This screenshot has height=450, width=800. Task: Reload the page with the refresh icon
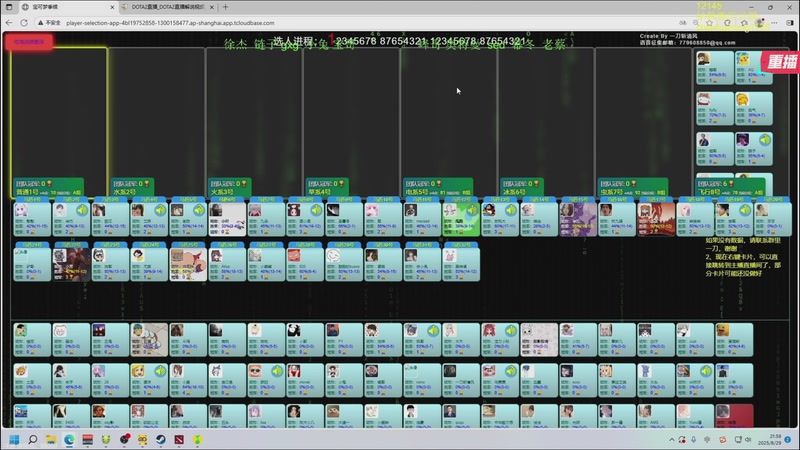point(23,23)
